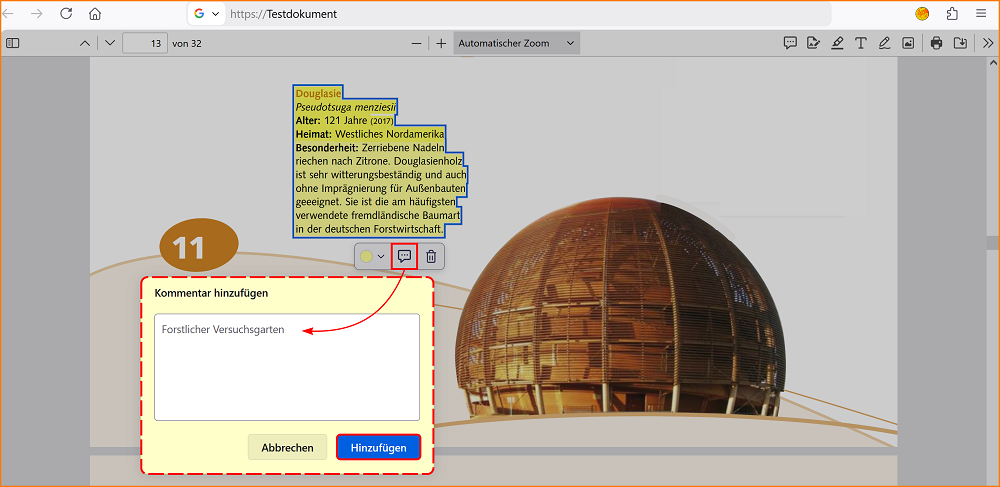This screenshot has width=1000, height=487.
Task: Open the Automatischer Zoom dropdown
Action: point(516,43)
